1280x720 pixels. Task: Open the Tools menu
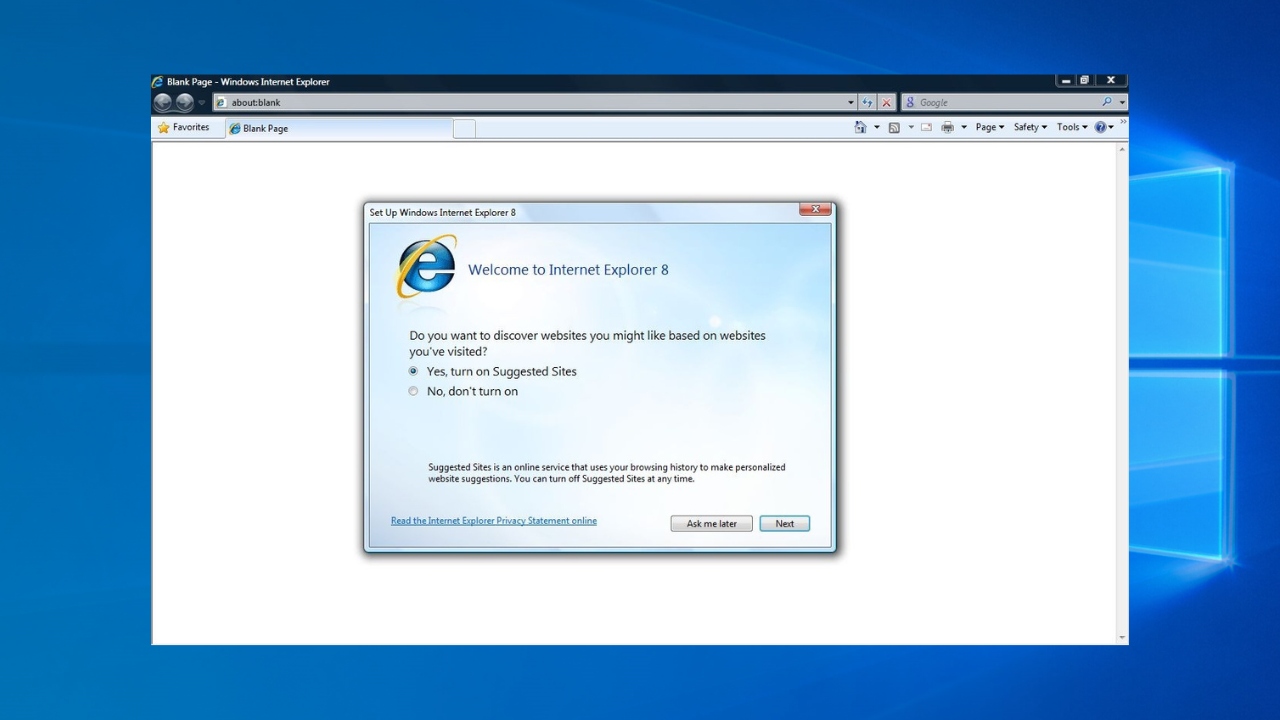[x=1072, y=127]
